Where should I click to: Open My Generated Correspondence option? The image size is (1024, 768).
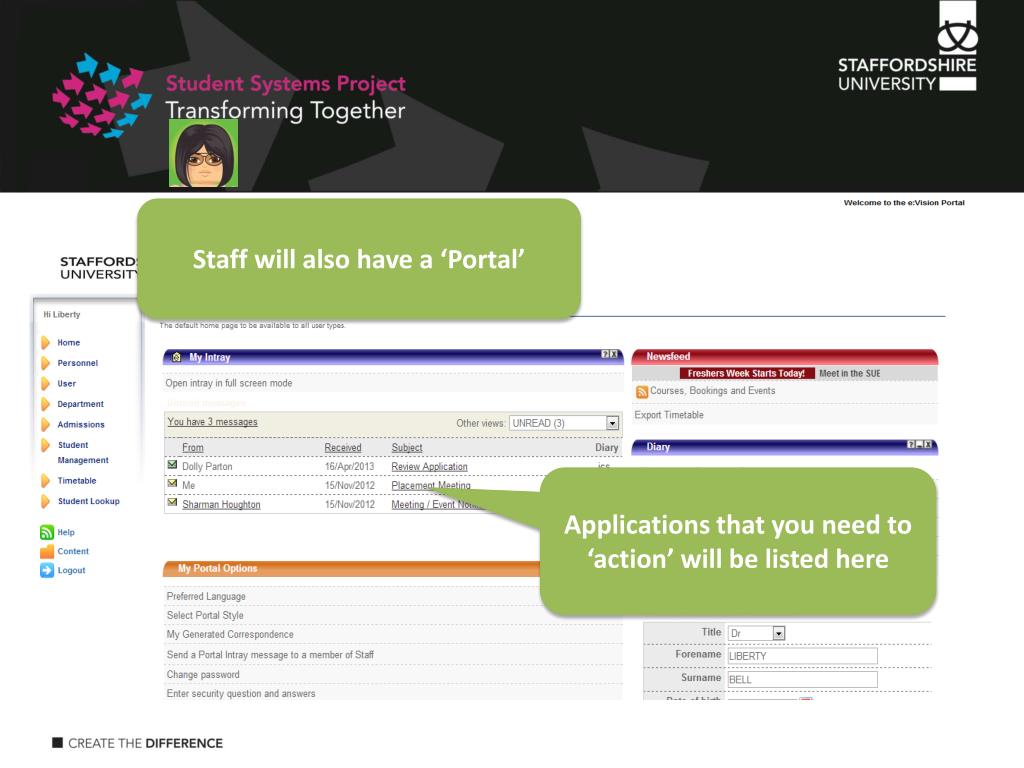[230, 634]
